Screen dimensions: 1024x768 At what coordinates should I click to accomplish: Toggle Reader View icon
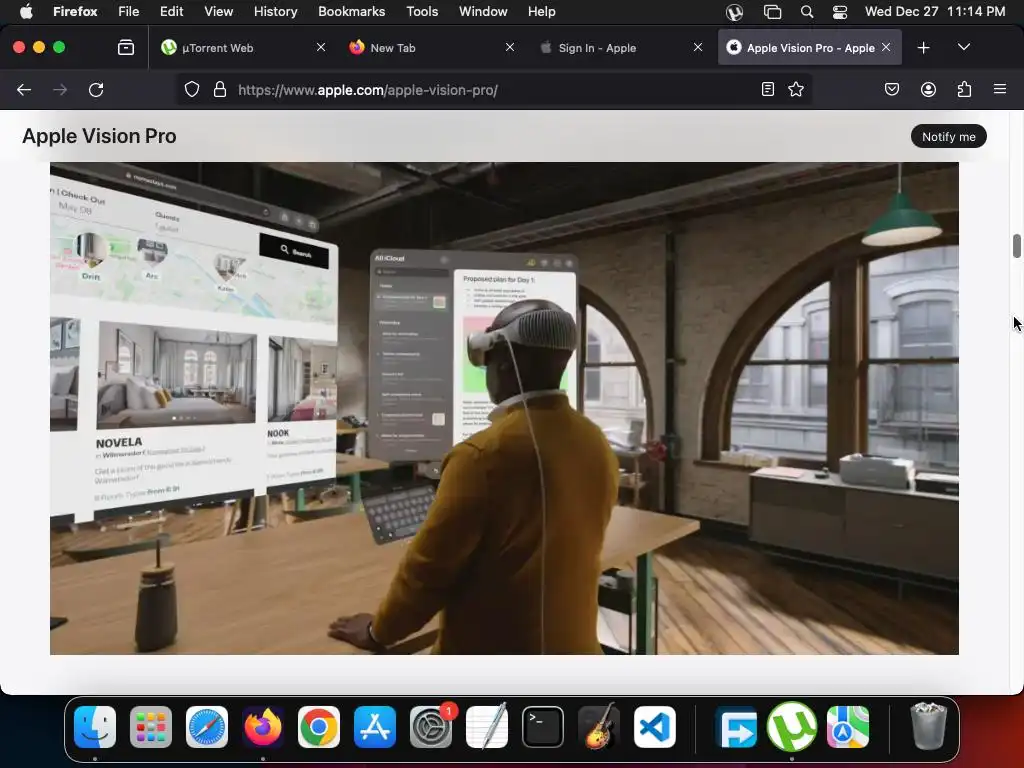pyautogui.click(x=768, y=89)
